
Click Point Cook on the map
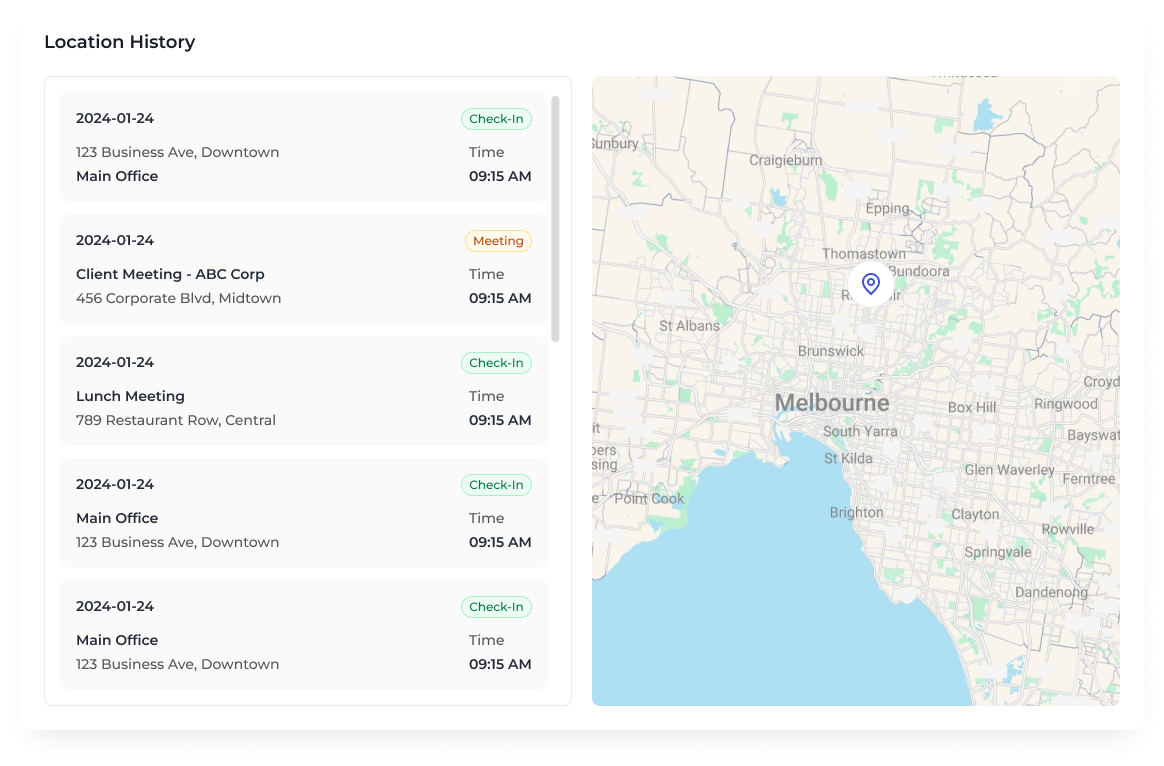click(x=649, y=499)
